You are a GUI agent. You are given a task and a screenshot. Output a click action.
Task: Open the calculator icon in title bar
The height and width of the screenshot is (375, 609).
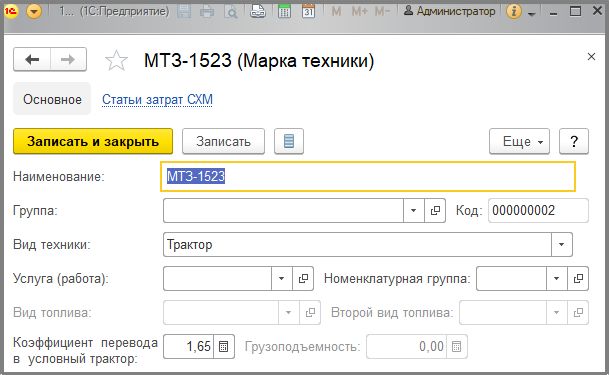tap(284, 12)
